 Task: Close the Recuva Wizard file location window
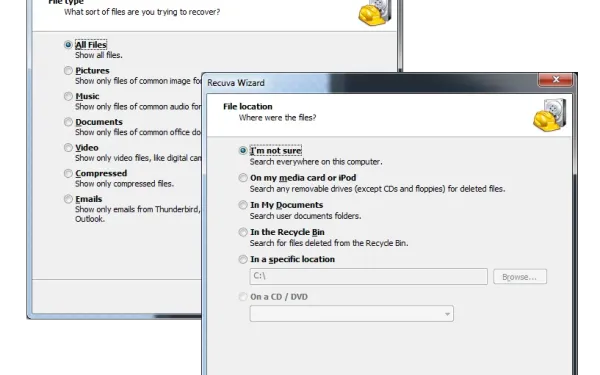(556, 79)
